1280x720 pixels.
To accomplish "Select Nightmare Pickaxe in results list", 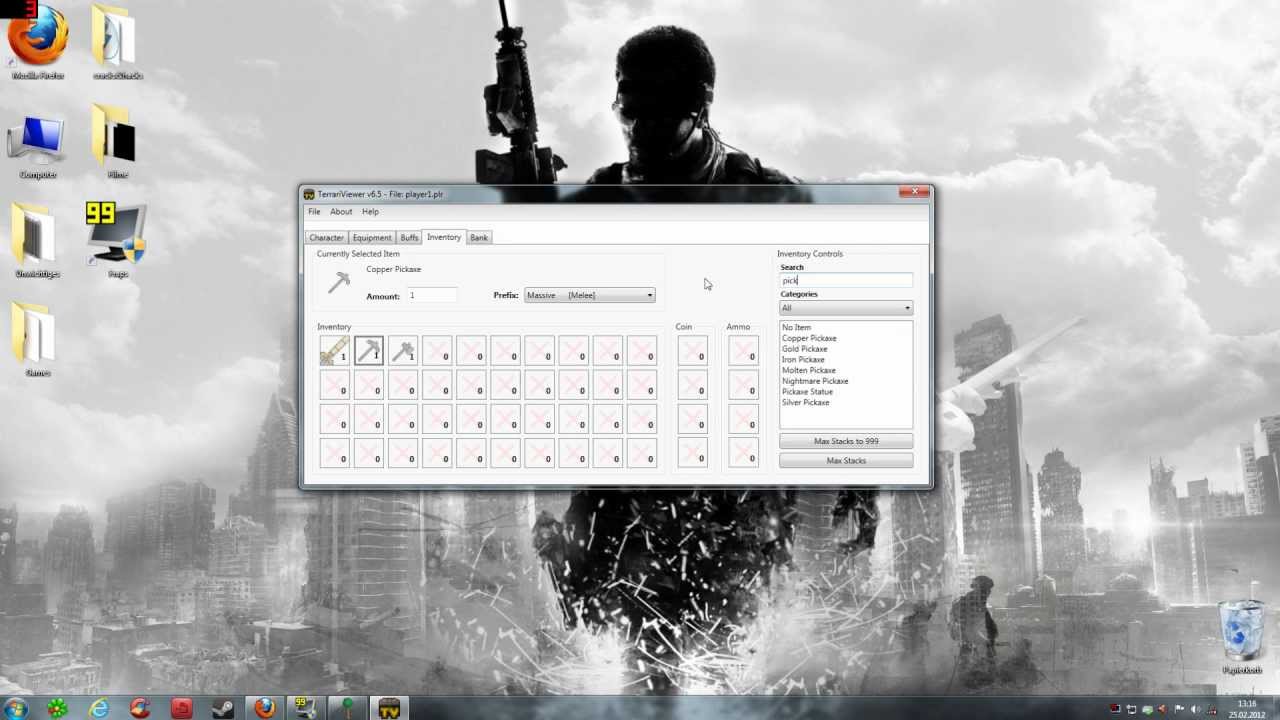I will 815,381.
